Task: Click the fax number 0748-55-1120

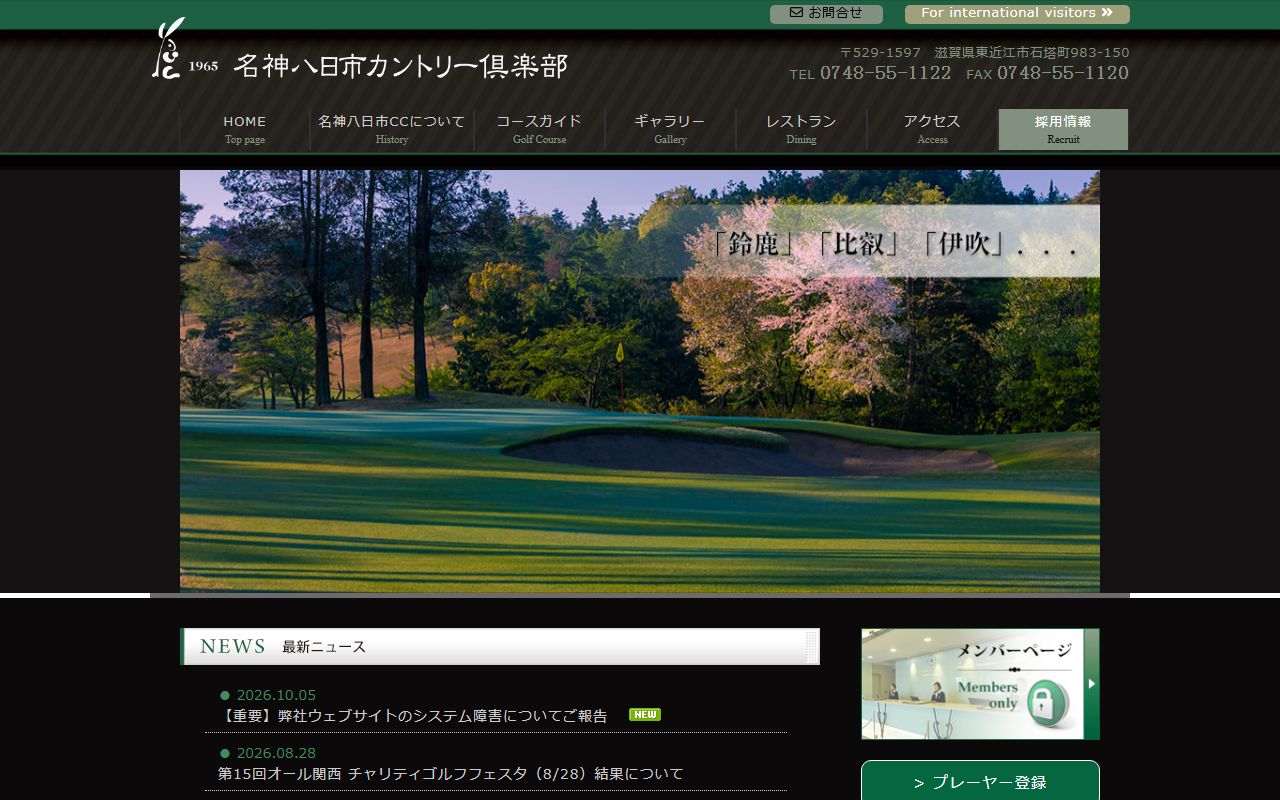Action: click(1063, 73)
